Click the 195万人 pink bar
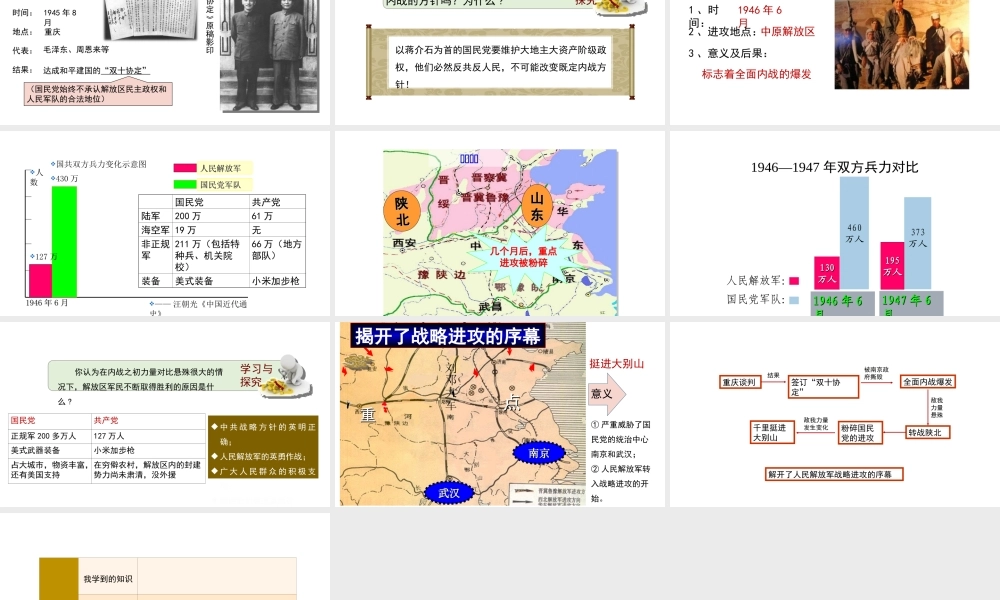1000x600 pixels. coord(892,266)
